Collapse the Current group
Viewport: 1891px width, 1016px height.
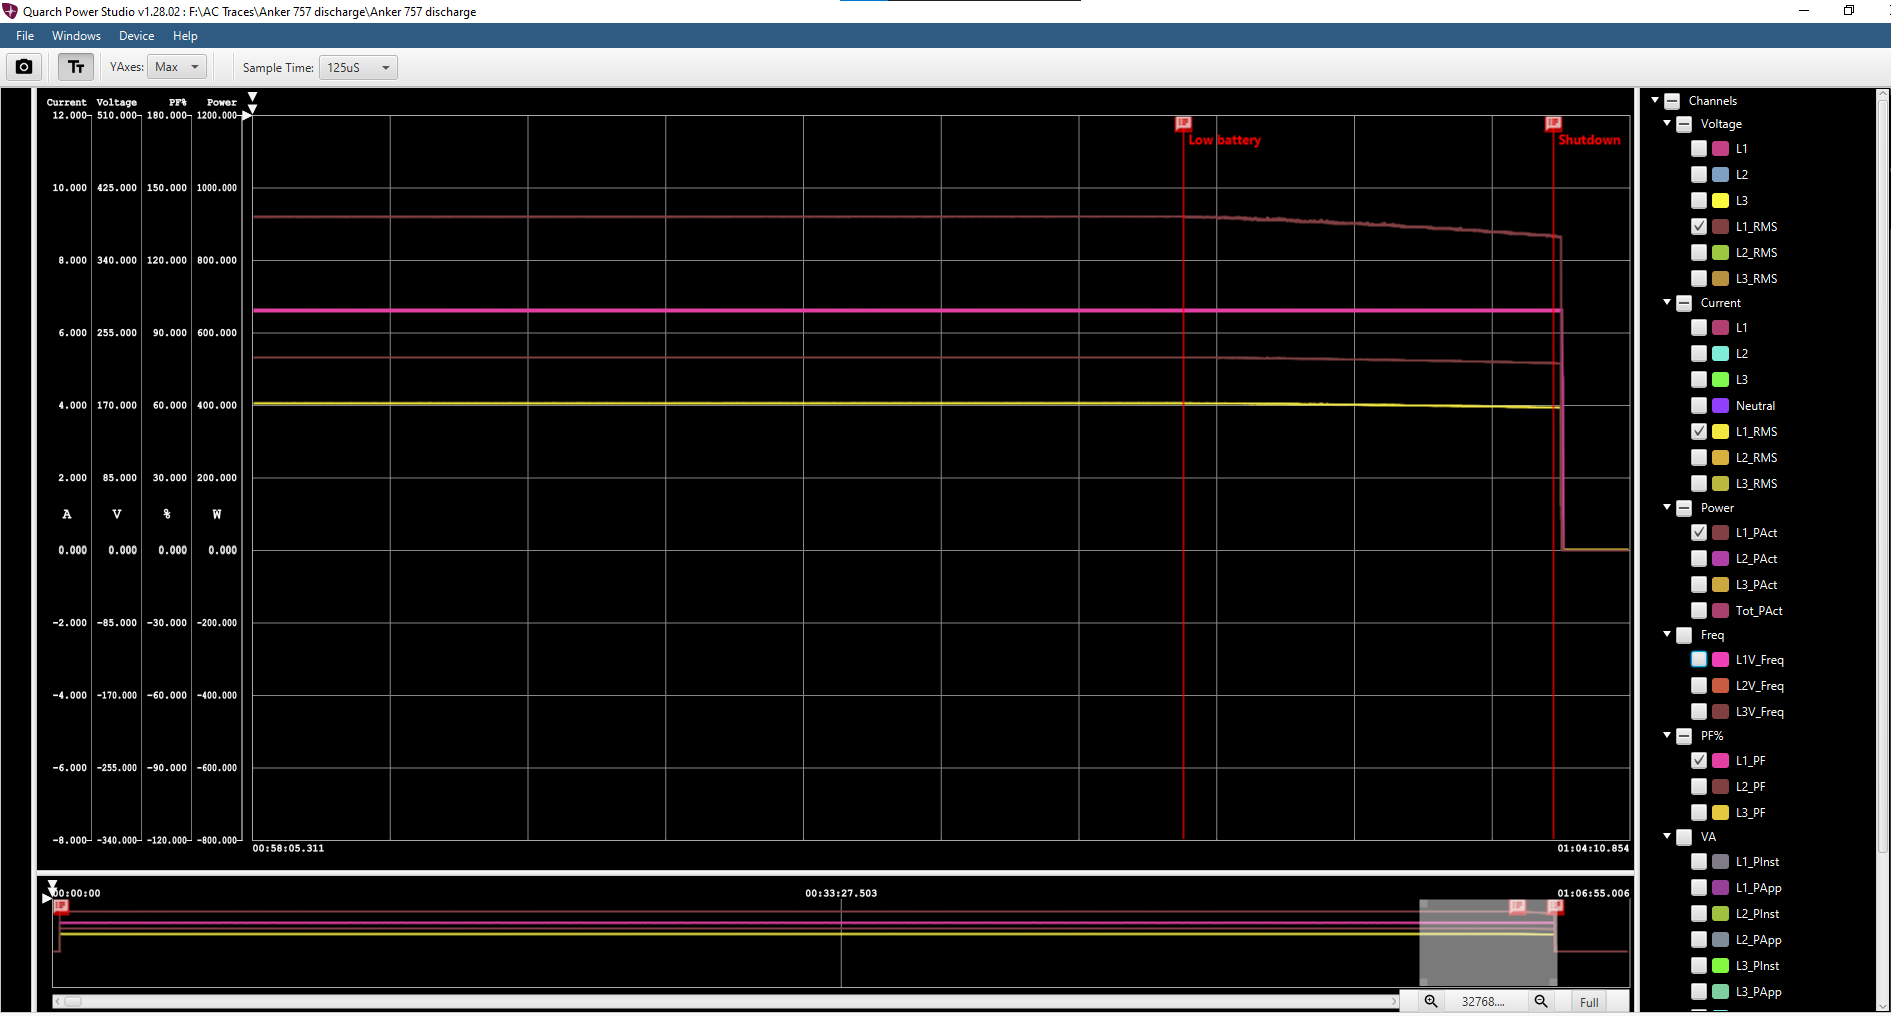coord(1667,302)
